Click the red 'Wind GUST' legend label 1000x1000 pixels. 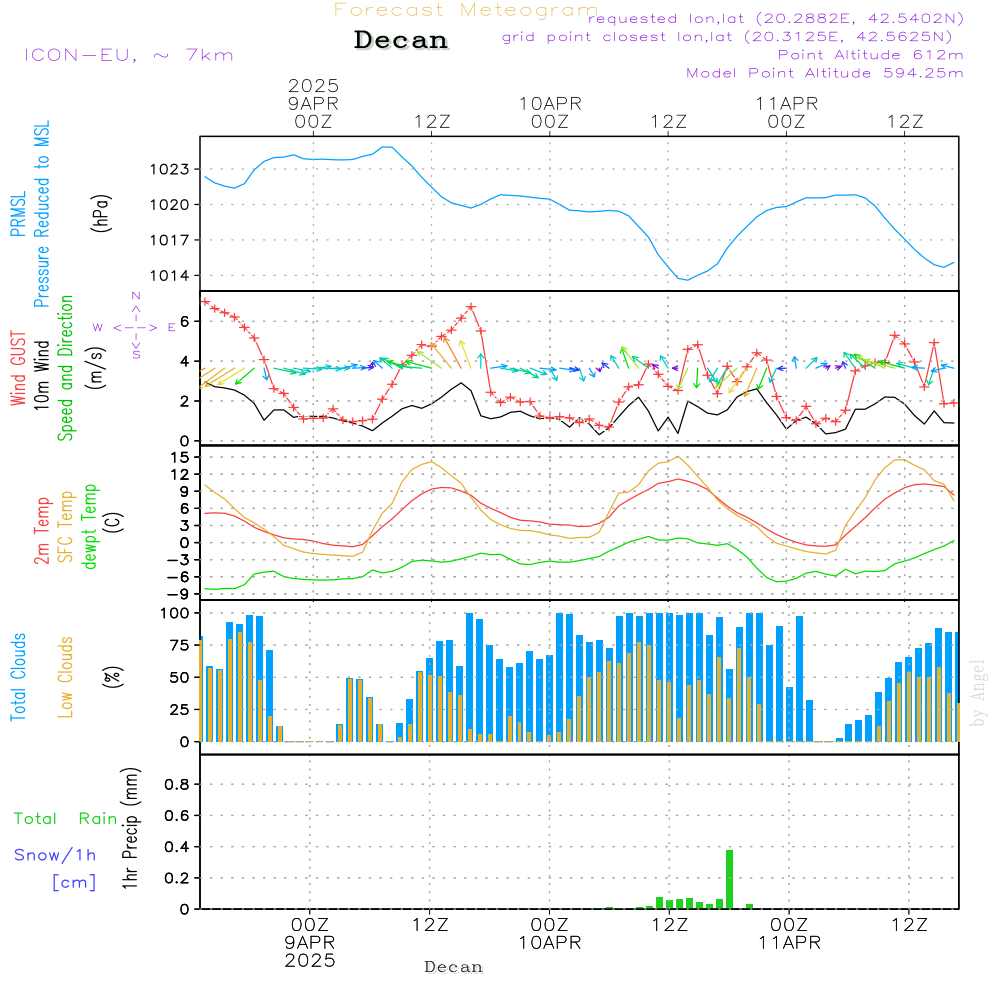point(18,368)
